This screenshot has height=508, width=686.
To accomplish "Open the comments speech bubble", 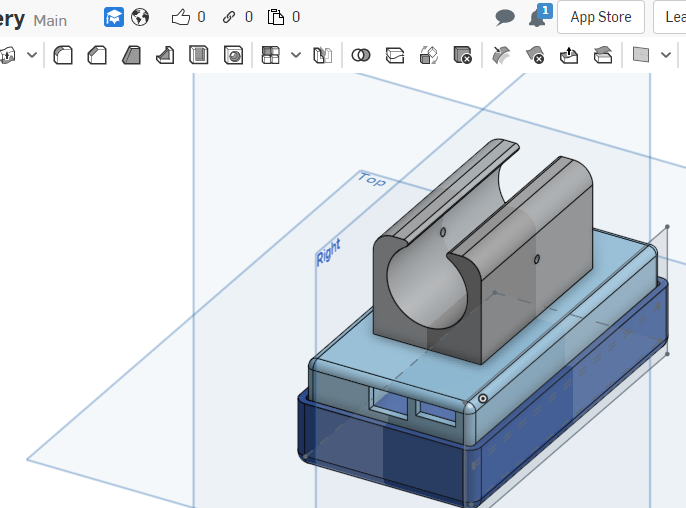I will tap(505, 17).
